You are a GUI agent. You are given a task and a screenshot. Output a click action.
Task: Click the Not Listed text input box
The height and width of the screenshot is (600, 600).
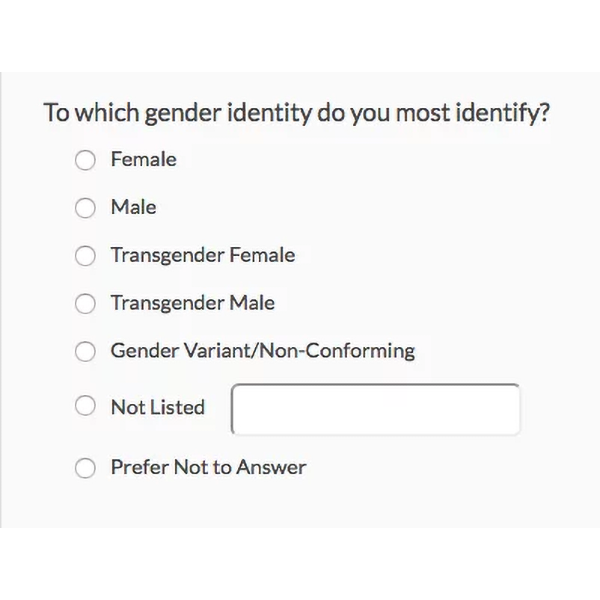pyautogui.click(x=375, y=409)
